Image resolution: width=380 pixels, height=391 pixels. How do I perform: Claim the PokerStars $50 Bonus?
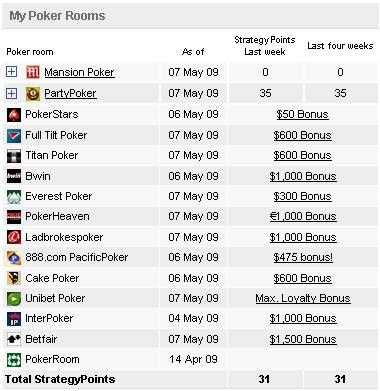click(302, 114)
